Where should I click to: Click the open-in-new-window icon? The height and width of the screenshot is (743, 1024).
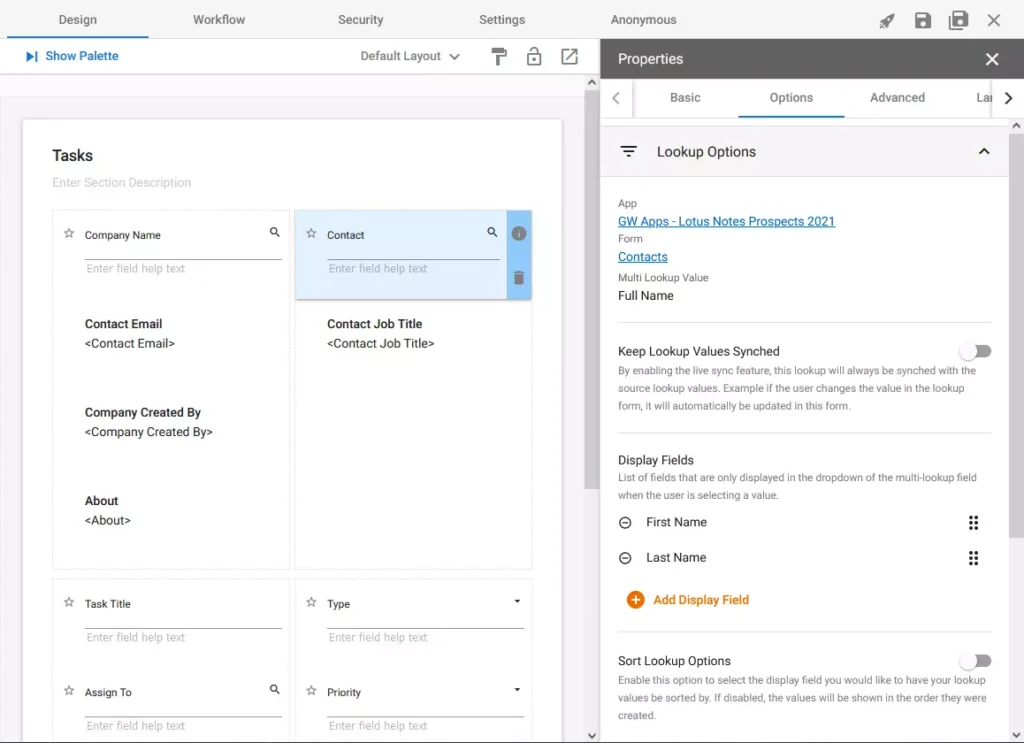(x=569, y=56)
